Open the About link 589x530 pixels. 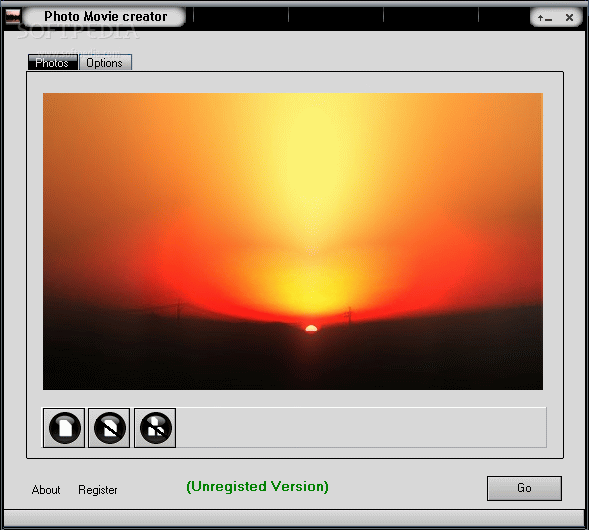(46, 490)
